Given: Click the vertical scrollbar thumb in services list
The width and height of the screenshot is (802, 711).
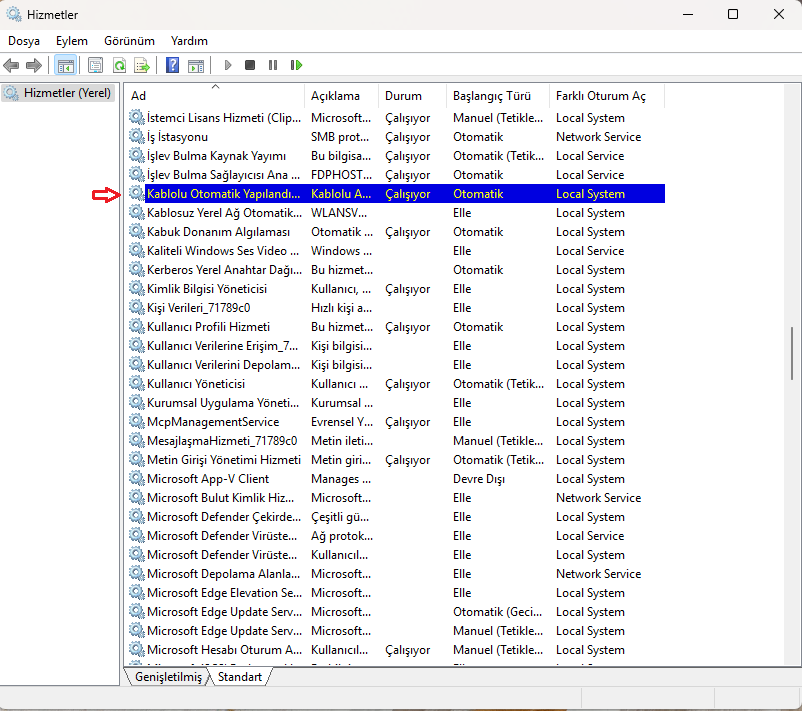Looking at the screenshot, I should (791, 350).
